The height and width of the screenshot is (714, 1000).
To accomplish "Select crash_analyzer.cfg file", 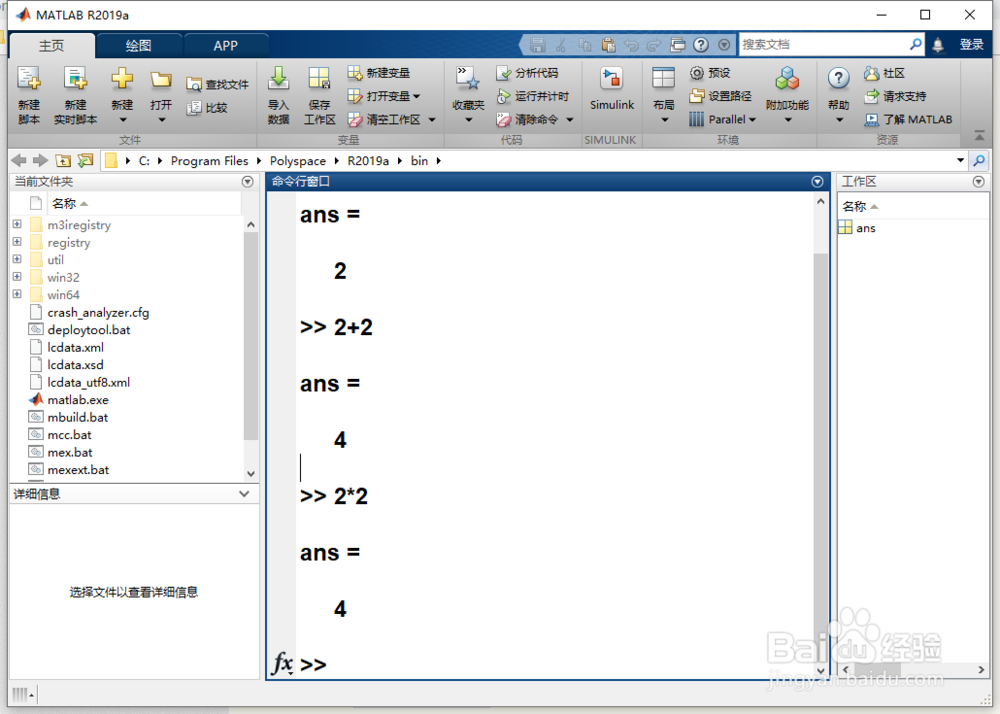I will coord(98,313).
